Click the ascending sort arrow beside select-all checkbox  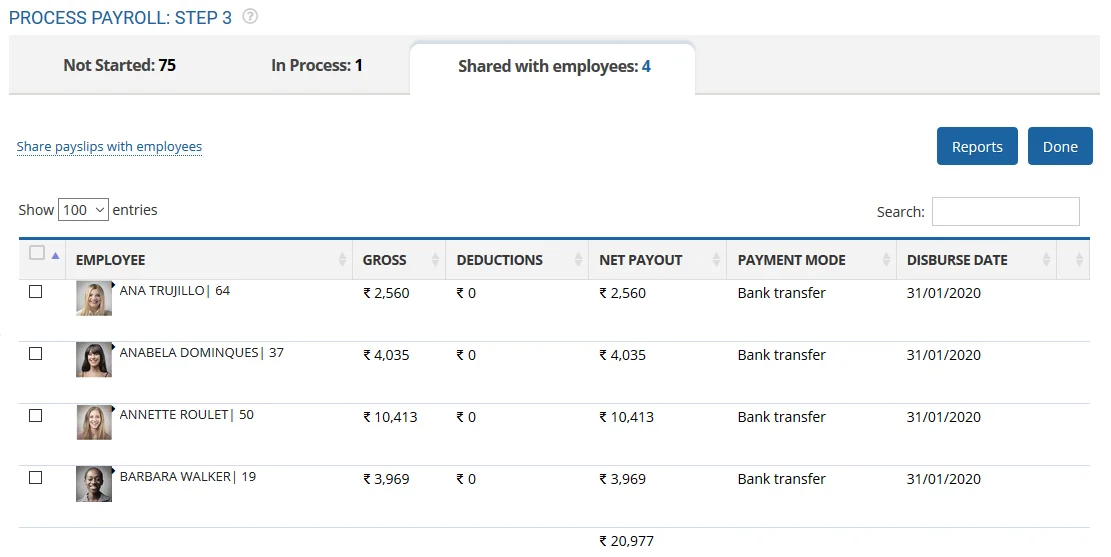(55, 255)
